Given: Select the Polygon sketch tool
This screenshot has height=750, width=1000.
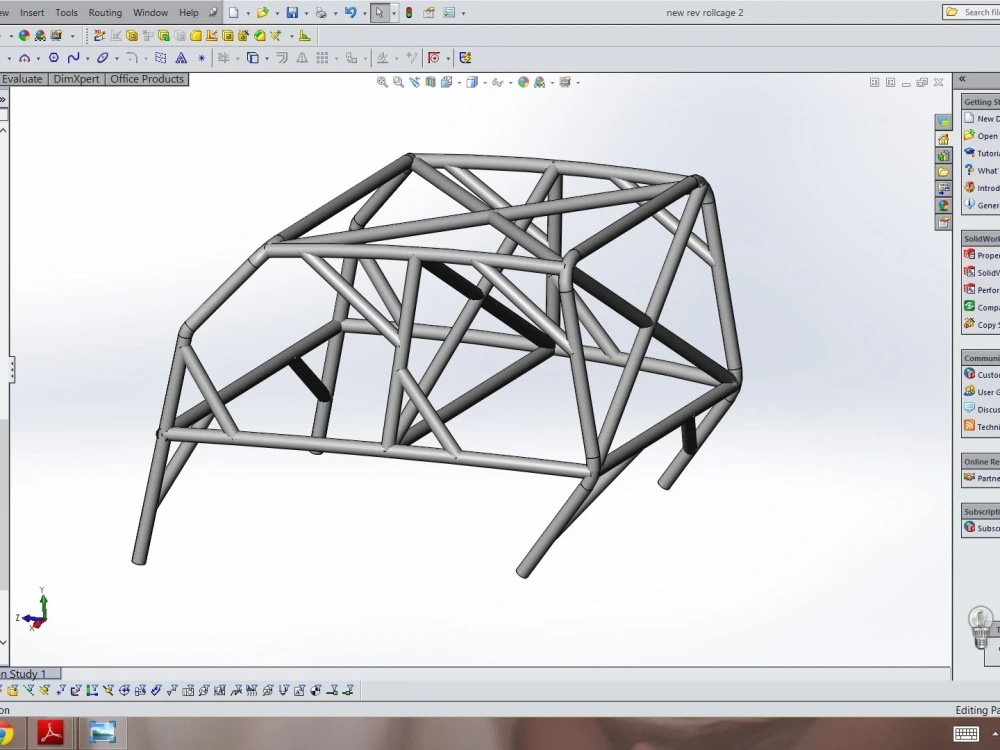Looking at the screenshot, I should [x=54, y=58].
